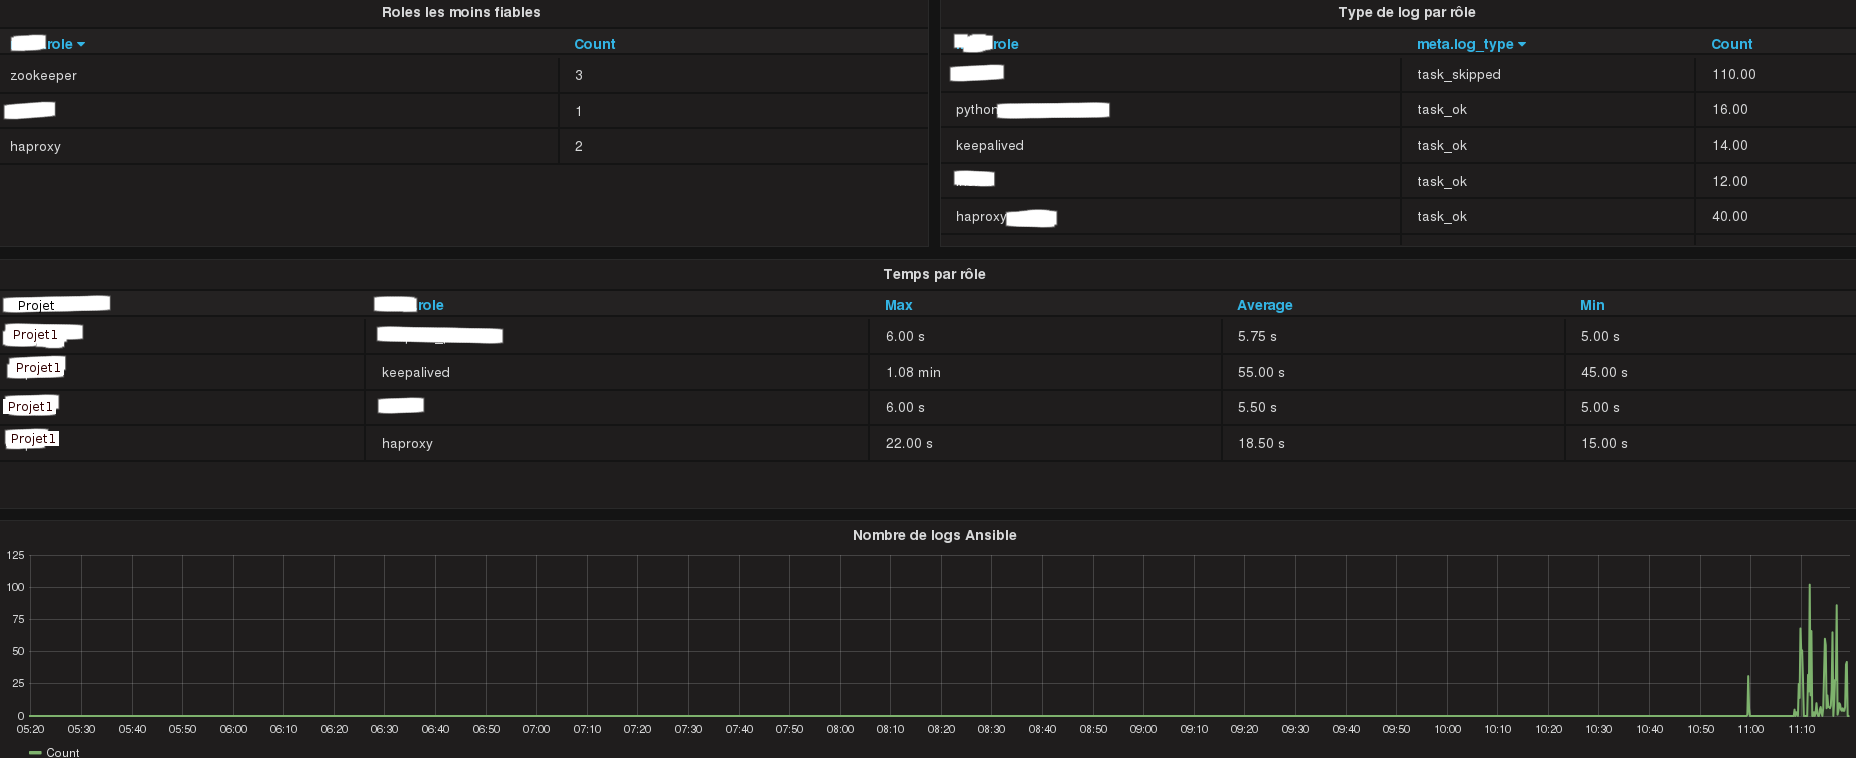Click 55.00 s average value
This screenshot has width=1856, height=758.
tap(1260, 372)
